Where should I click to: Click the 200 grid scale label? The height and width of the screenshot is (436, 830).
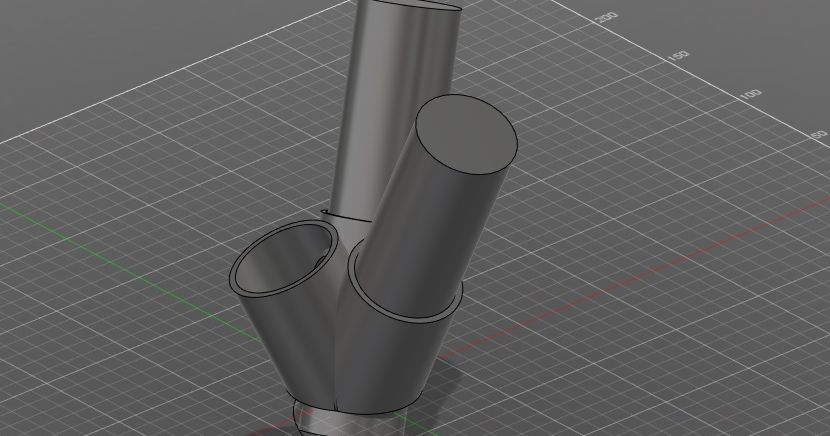606,18
